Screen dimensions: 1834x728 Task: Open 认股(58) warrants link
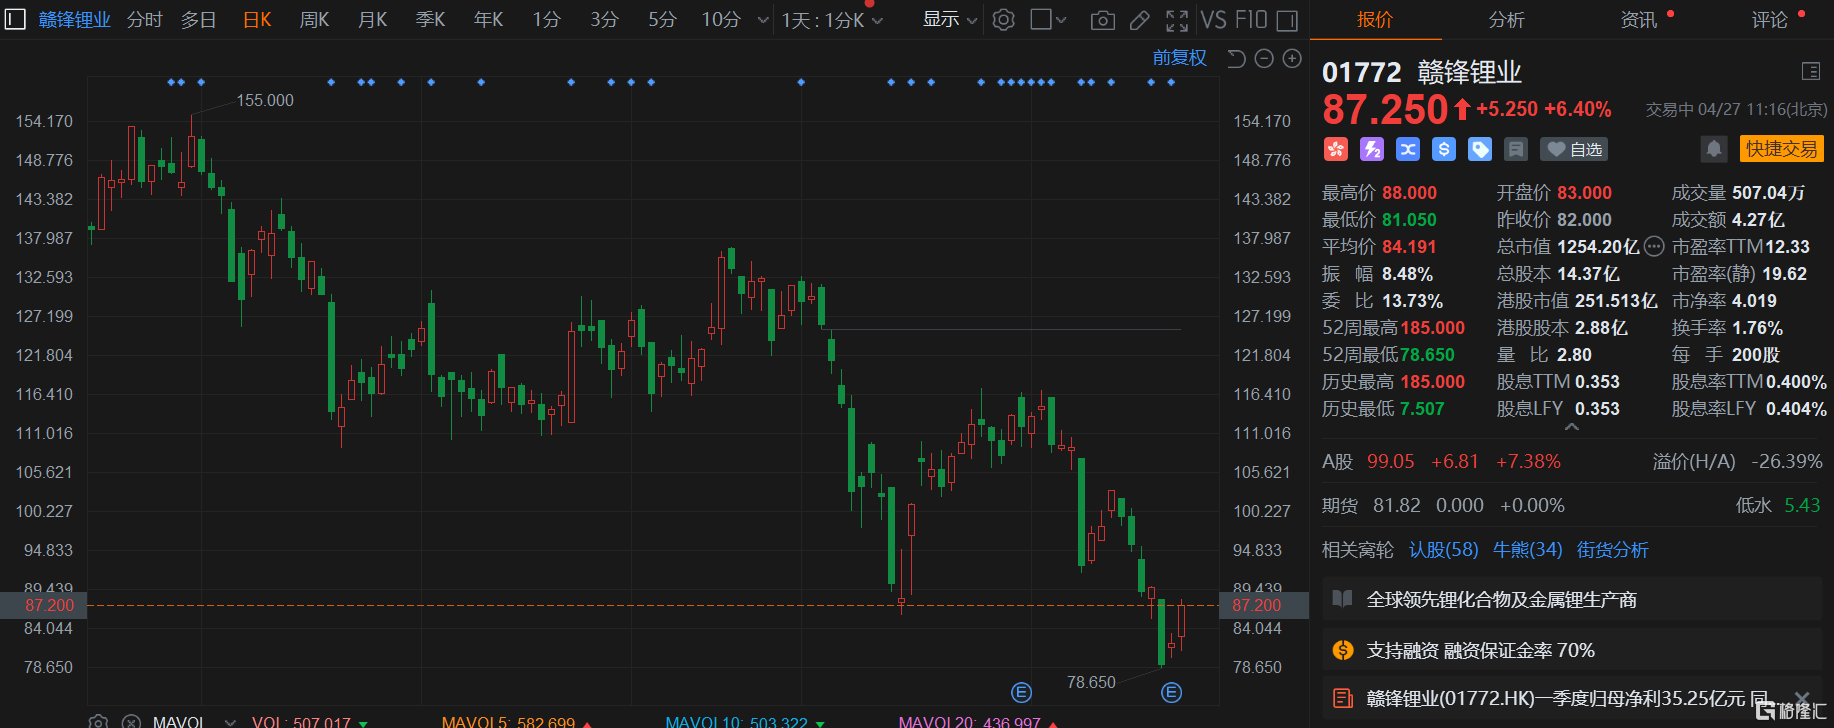point(1443,550)
